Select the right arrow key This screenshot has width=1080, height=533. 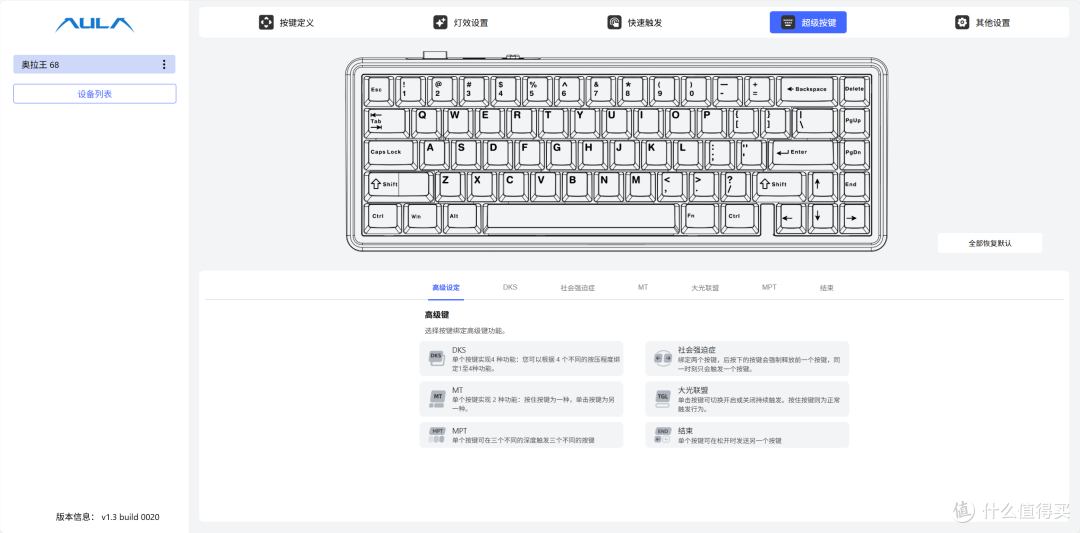tap(853, 218)
